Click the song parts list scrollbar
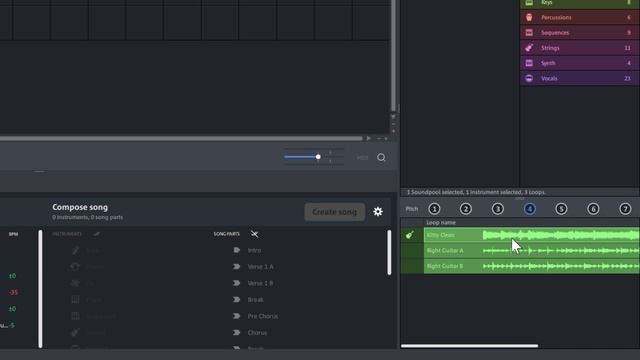Viewport: 640px width, 360px height. (389, 252)
